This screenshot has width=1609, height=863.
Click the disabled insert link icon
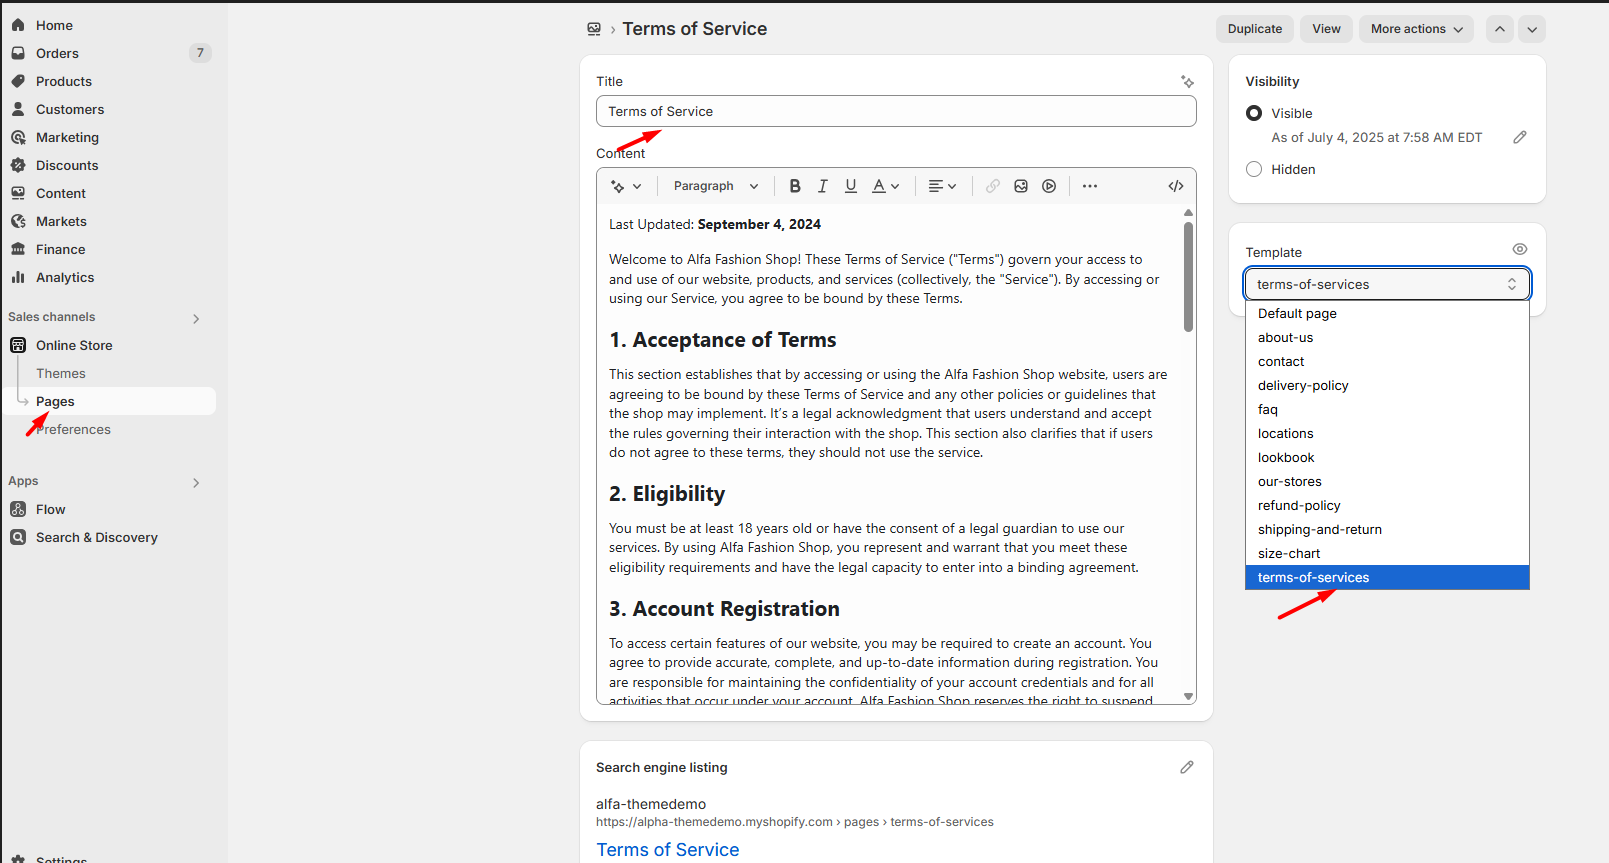click(x=993, y=186)
